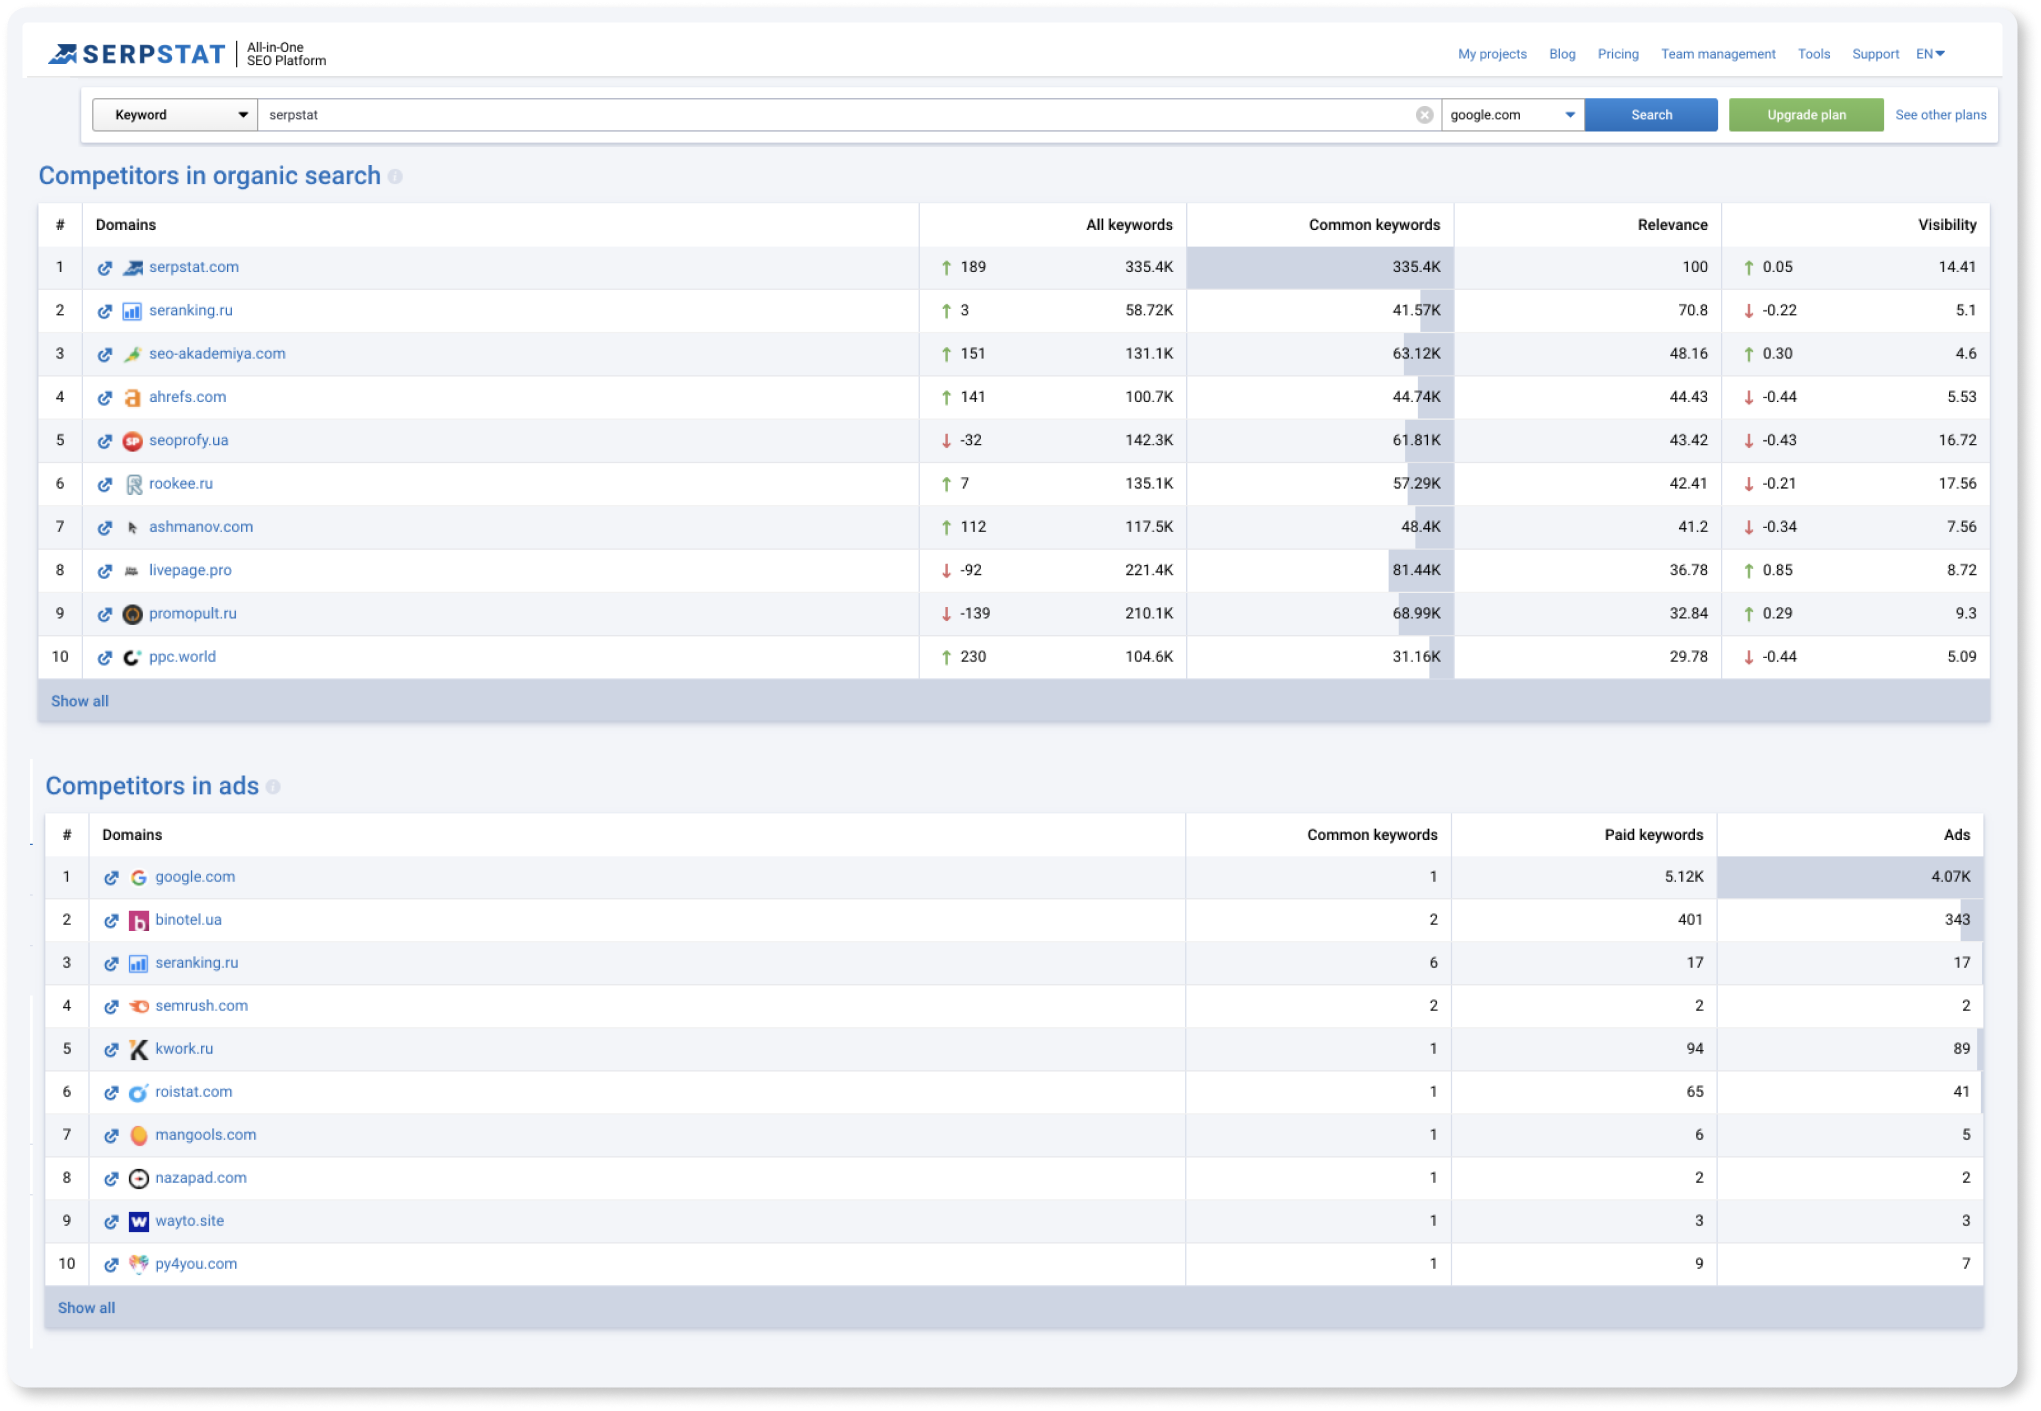
Task: Click the Serpstat logo
Action: click(137, 54)
